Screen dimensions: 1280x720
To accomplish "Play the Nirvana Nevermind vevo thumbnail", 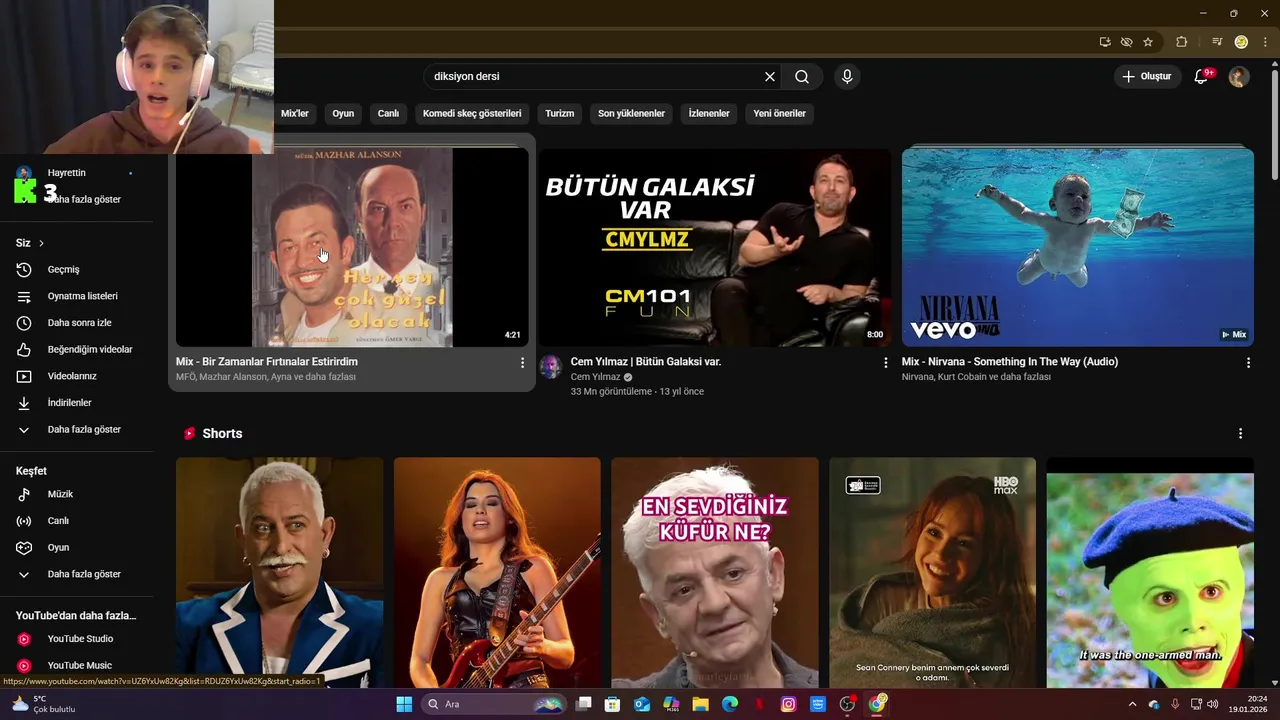I will click(x=1078, y=247).
